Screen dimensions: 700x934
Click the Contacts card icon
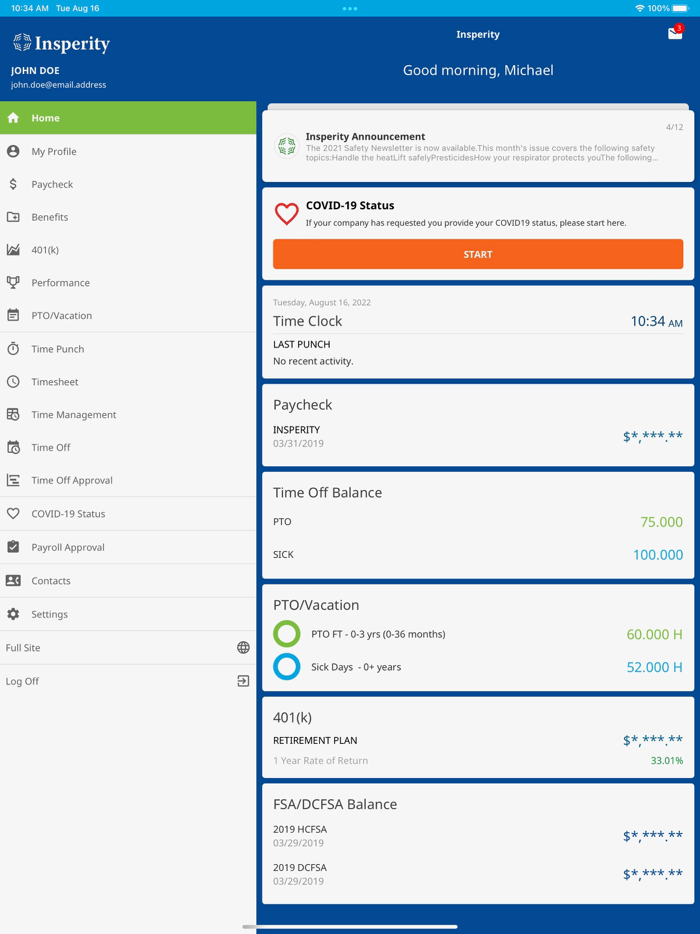click(13, 580)
